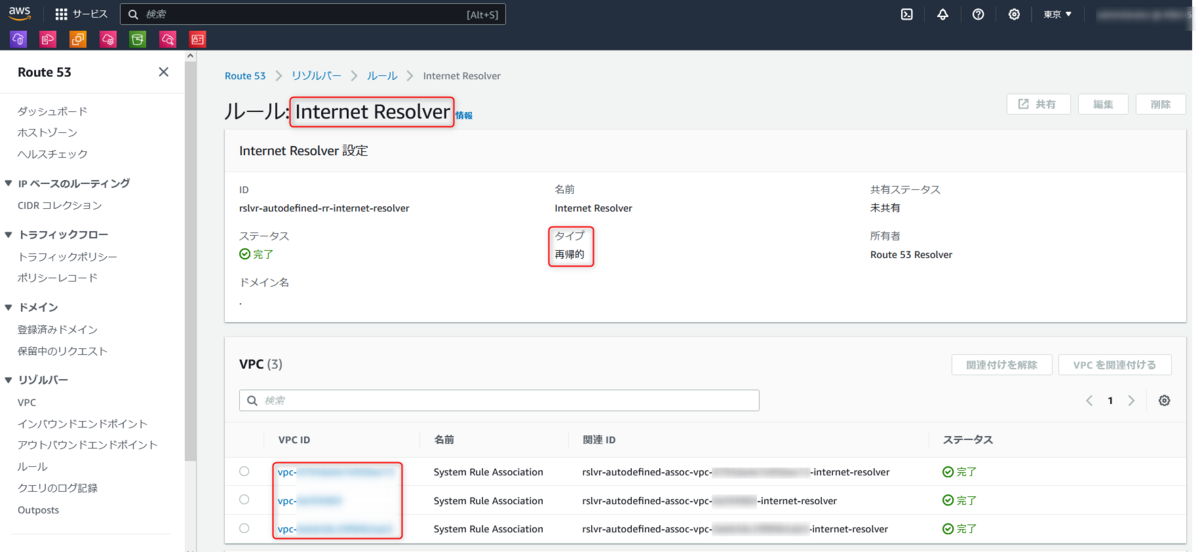
Task: Click the AWS logo home icon
Action: click(x=20, y=14)
